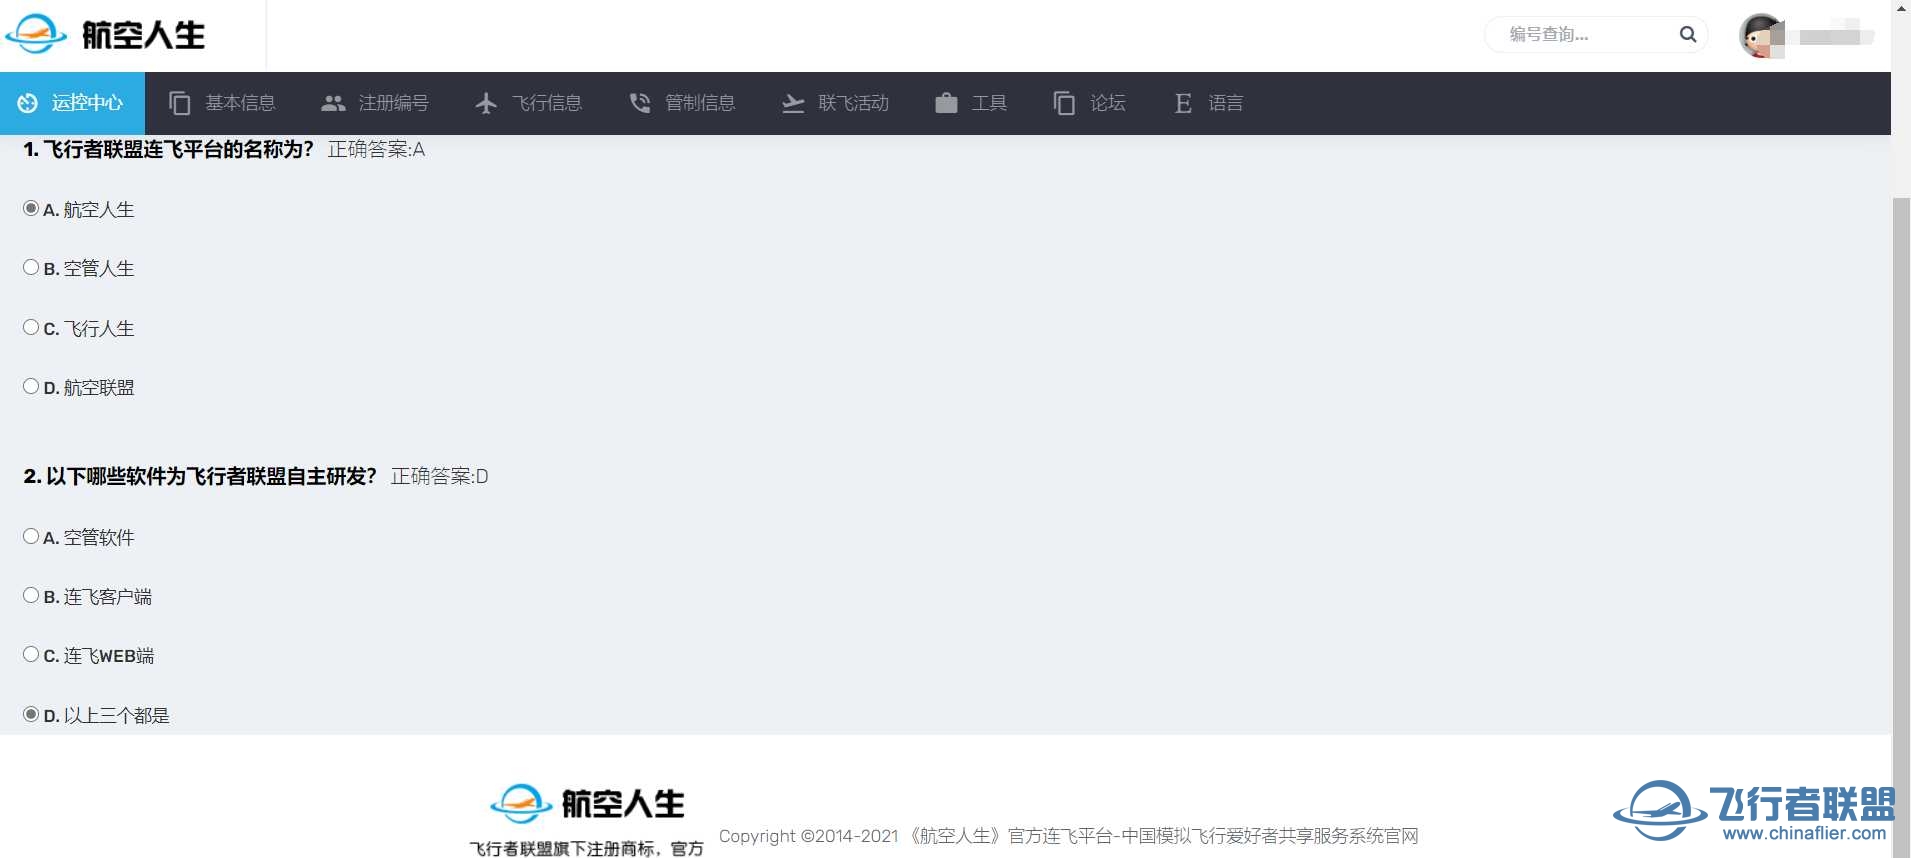
Task: Click the search magnifier icon
Action: (x=1688, y=34)
